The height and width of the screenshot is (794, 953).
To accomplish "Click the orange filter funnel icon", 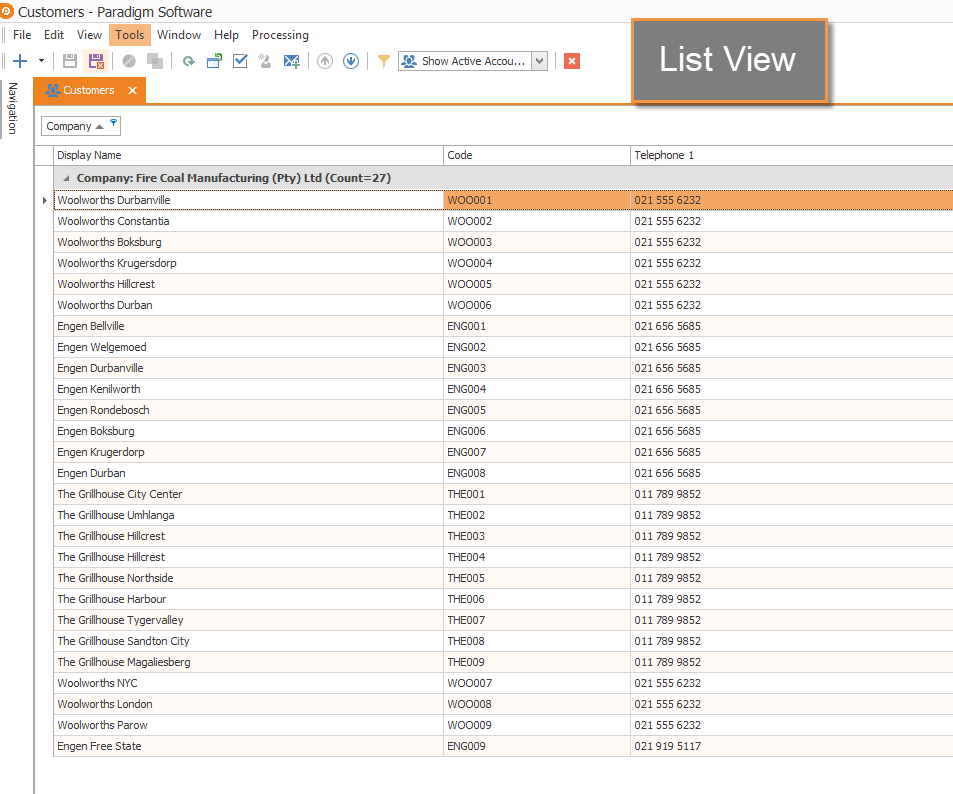I will [383, 60].
